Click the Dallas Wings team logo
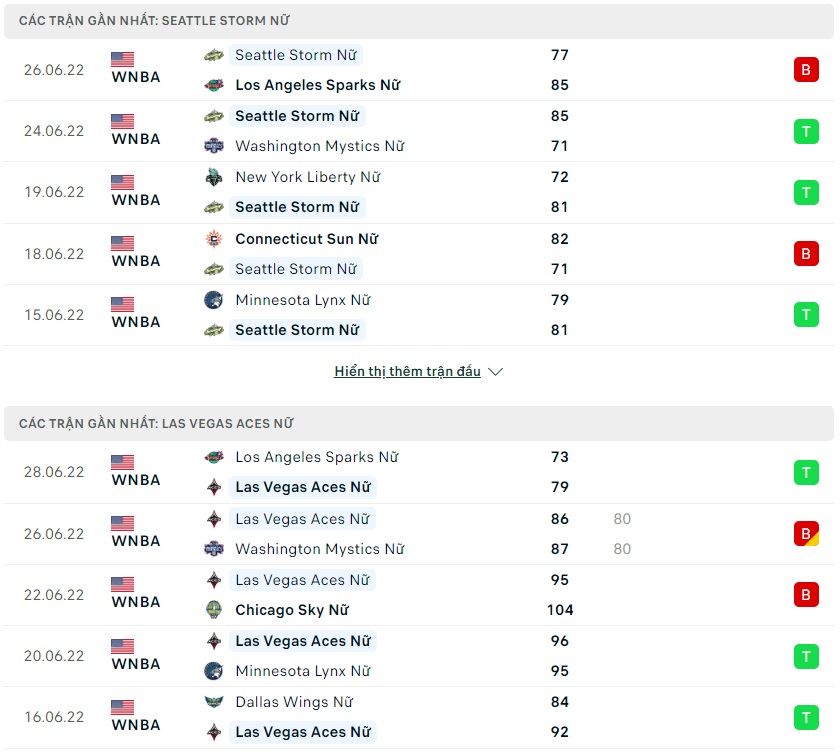This screenshot has height=753, width=840. pyautogui.click(x=214, y=702)
